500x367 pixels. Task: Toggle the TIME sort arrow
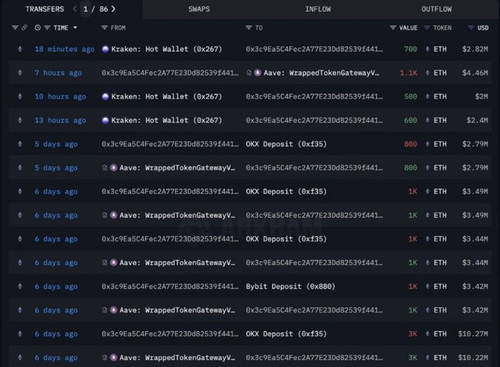point(75,28)
